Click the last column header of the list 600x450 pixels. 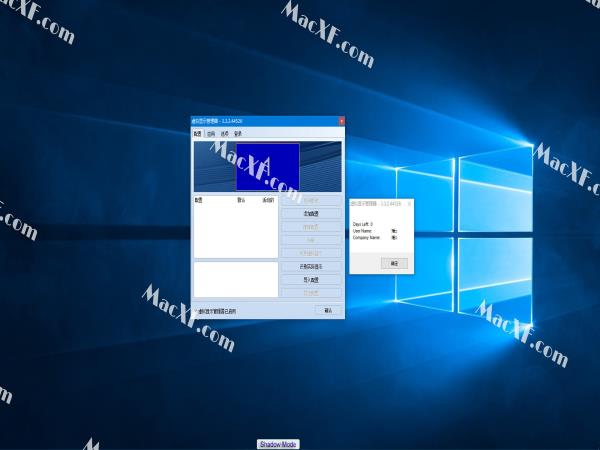pos(268,200)
